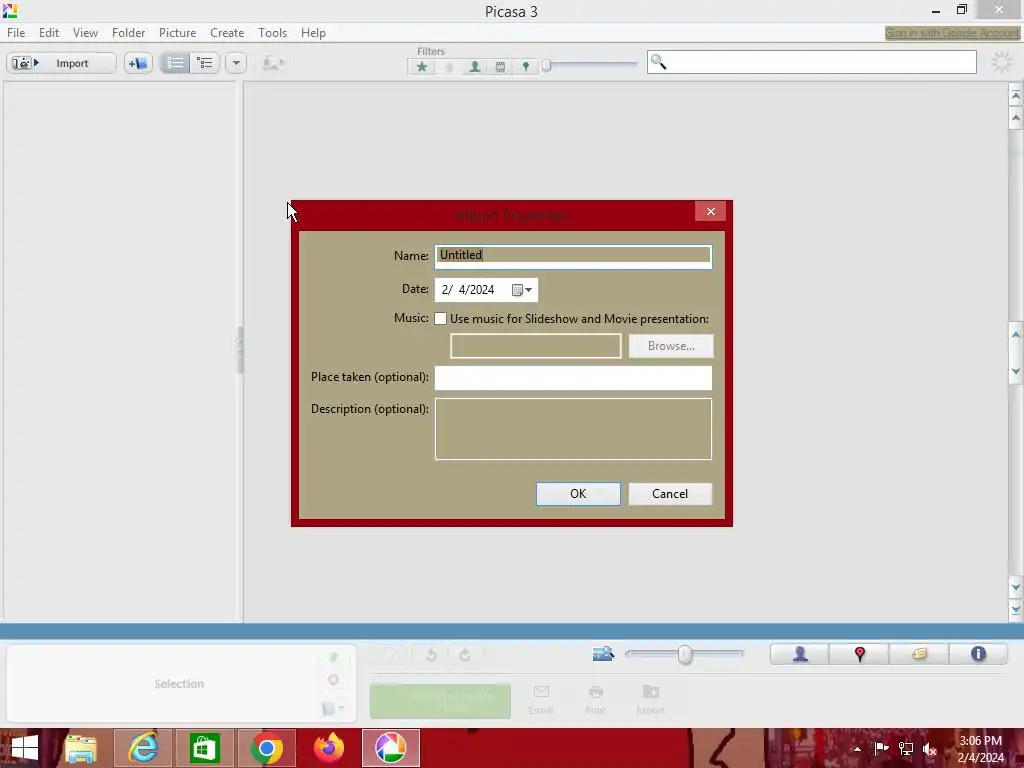The width and height of the screenshot is (1024, 768).
Task: Click Sign in with Google Account link
Action: (952, 33)
